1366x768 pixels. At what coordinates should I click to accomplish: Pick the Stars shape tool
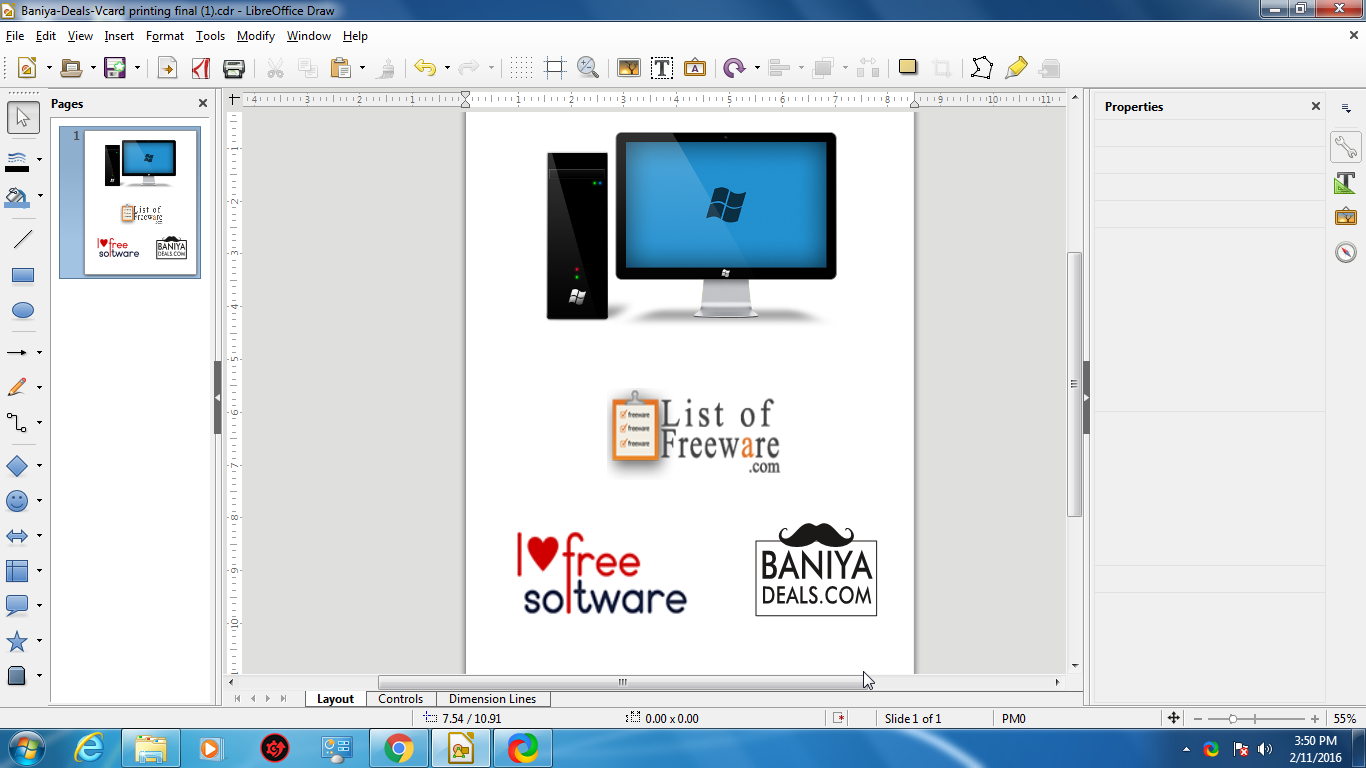(17, 641)
